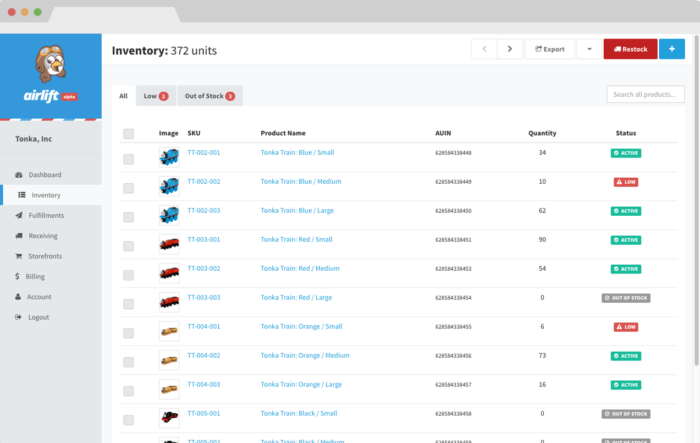The height and width of the screenshot is (443, 700).
Task: Open the dropdown arrow next to Export
Action: [588, 49]
